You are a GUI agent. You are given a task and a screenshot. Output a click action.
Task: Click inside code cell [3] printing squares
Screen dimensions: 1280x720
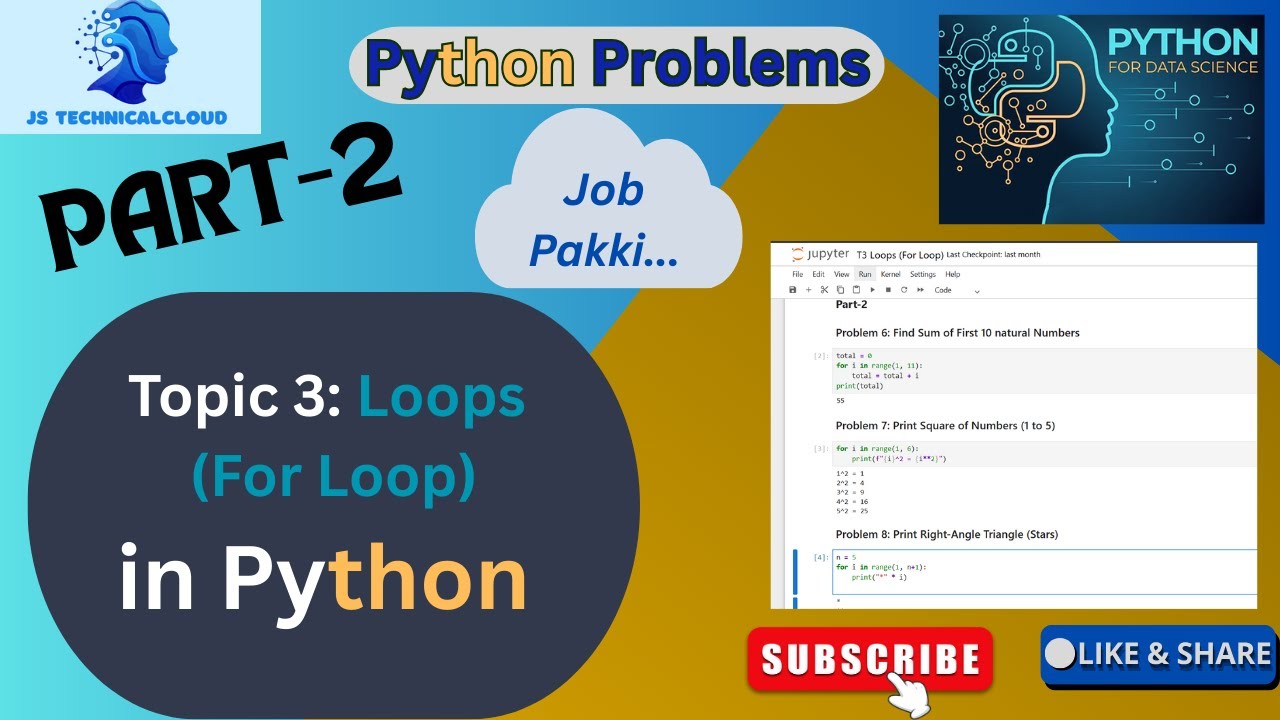pyautogui.click(x=1043, y=454)
